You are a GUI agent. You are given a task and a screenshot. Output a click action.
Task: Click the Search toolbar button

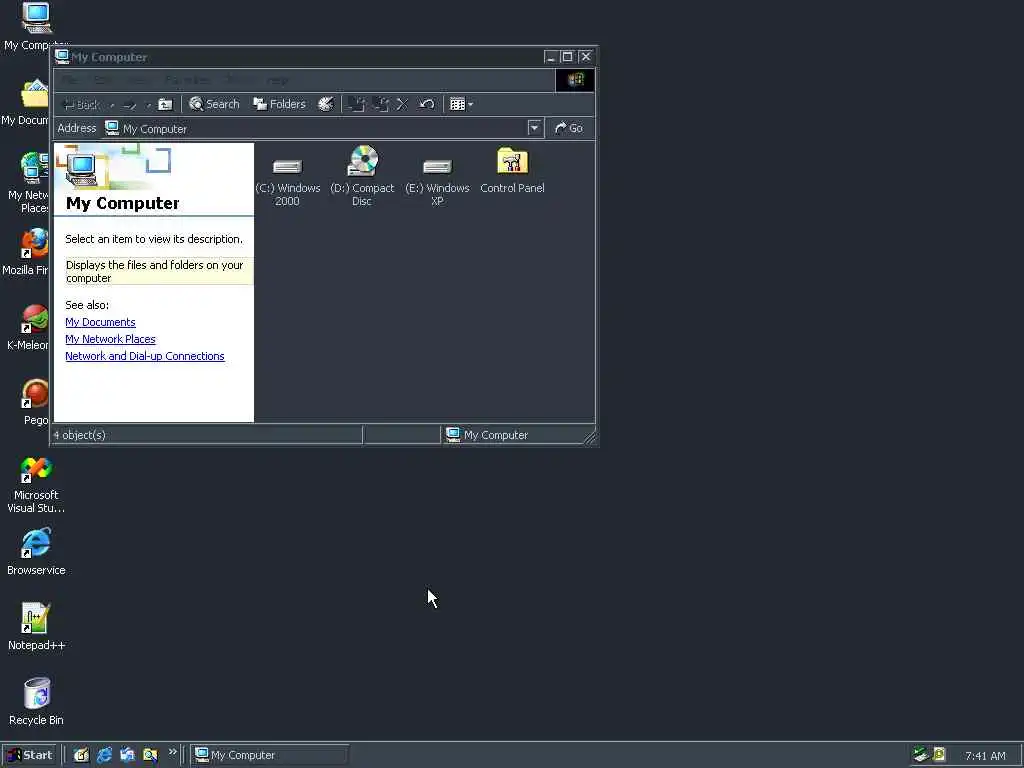(214, 104)
